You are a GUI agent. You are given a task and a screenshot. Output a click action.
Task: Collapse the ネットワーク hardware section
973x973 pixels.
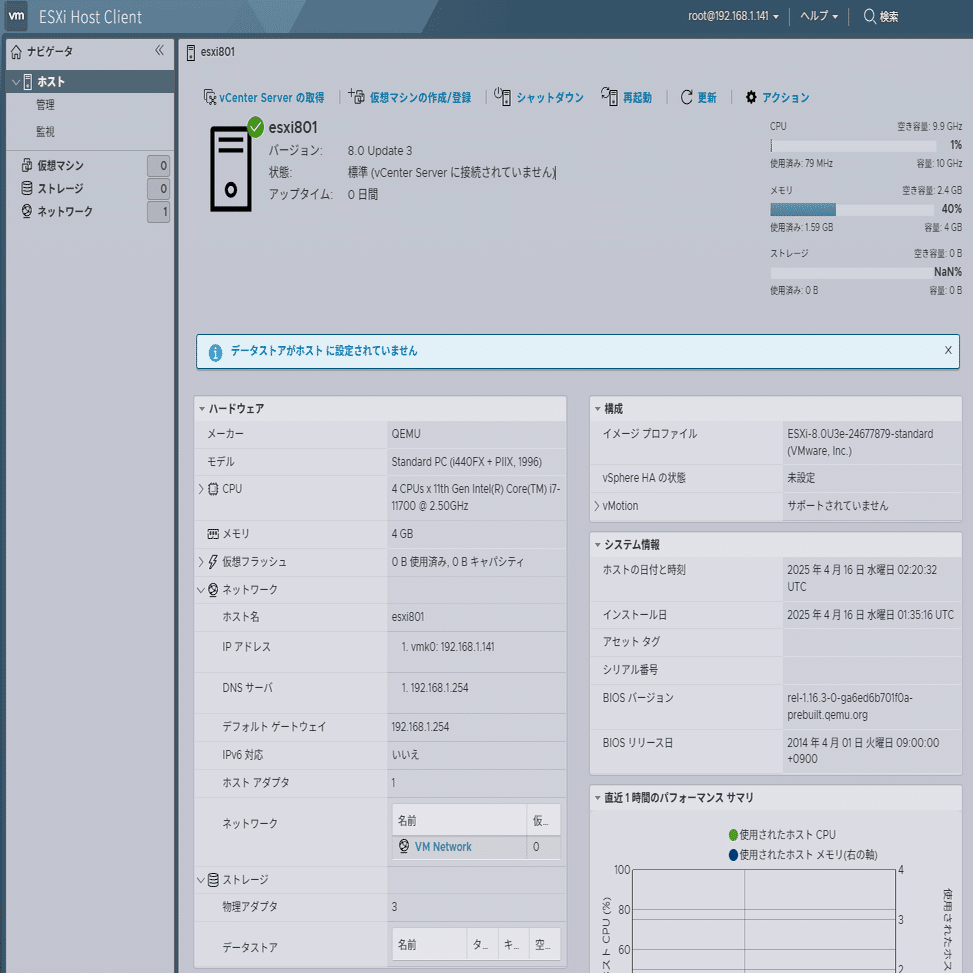point(201,590)
